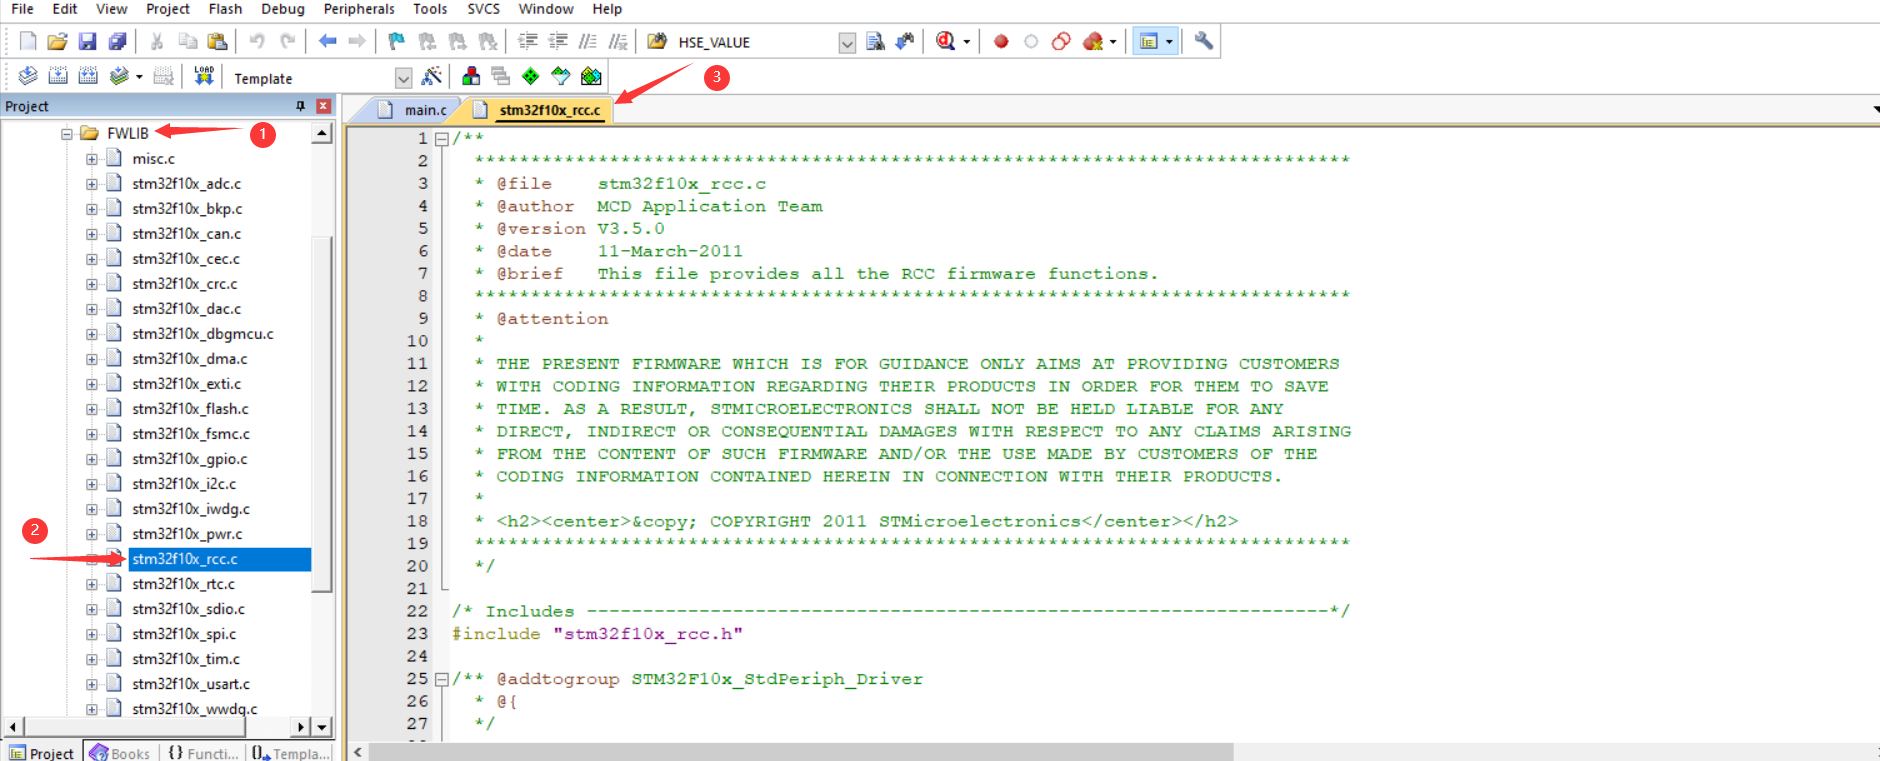Viewport: 1880px width, 761px height.
Task: Comment the selection using the comment icon
Action: pos(588,41)
